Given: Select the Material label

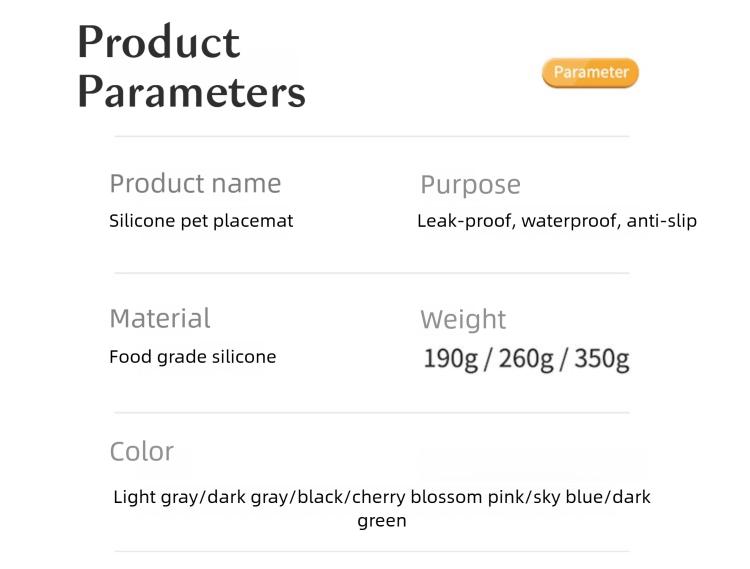Looking at the screenshot, I should (160, 319).
